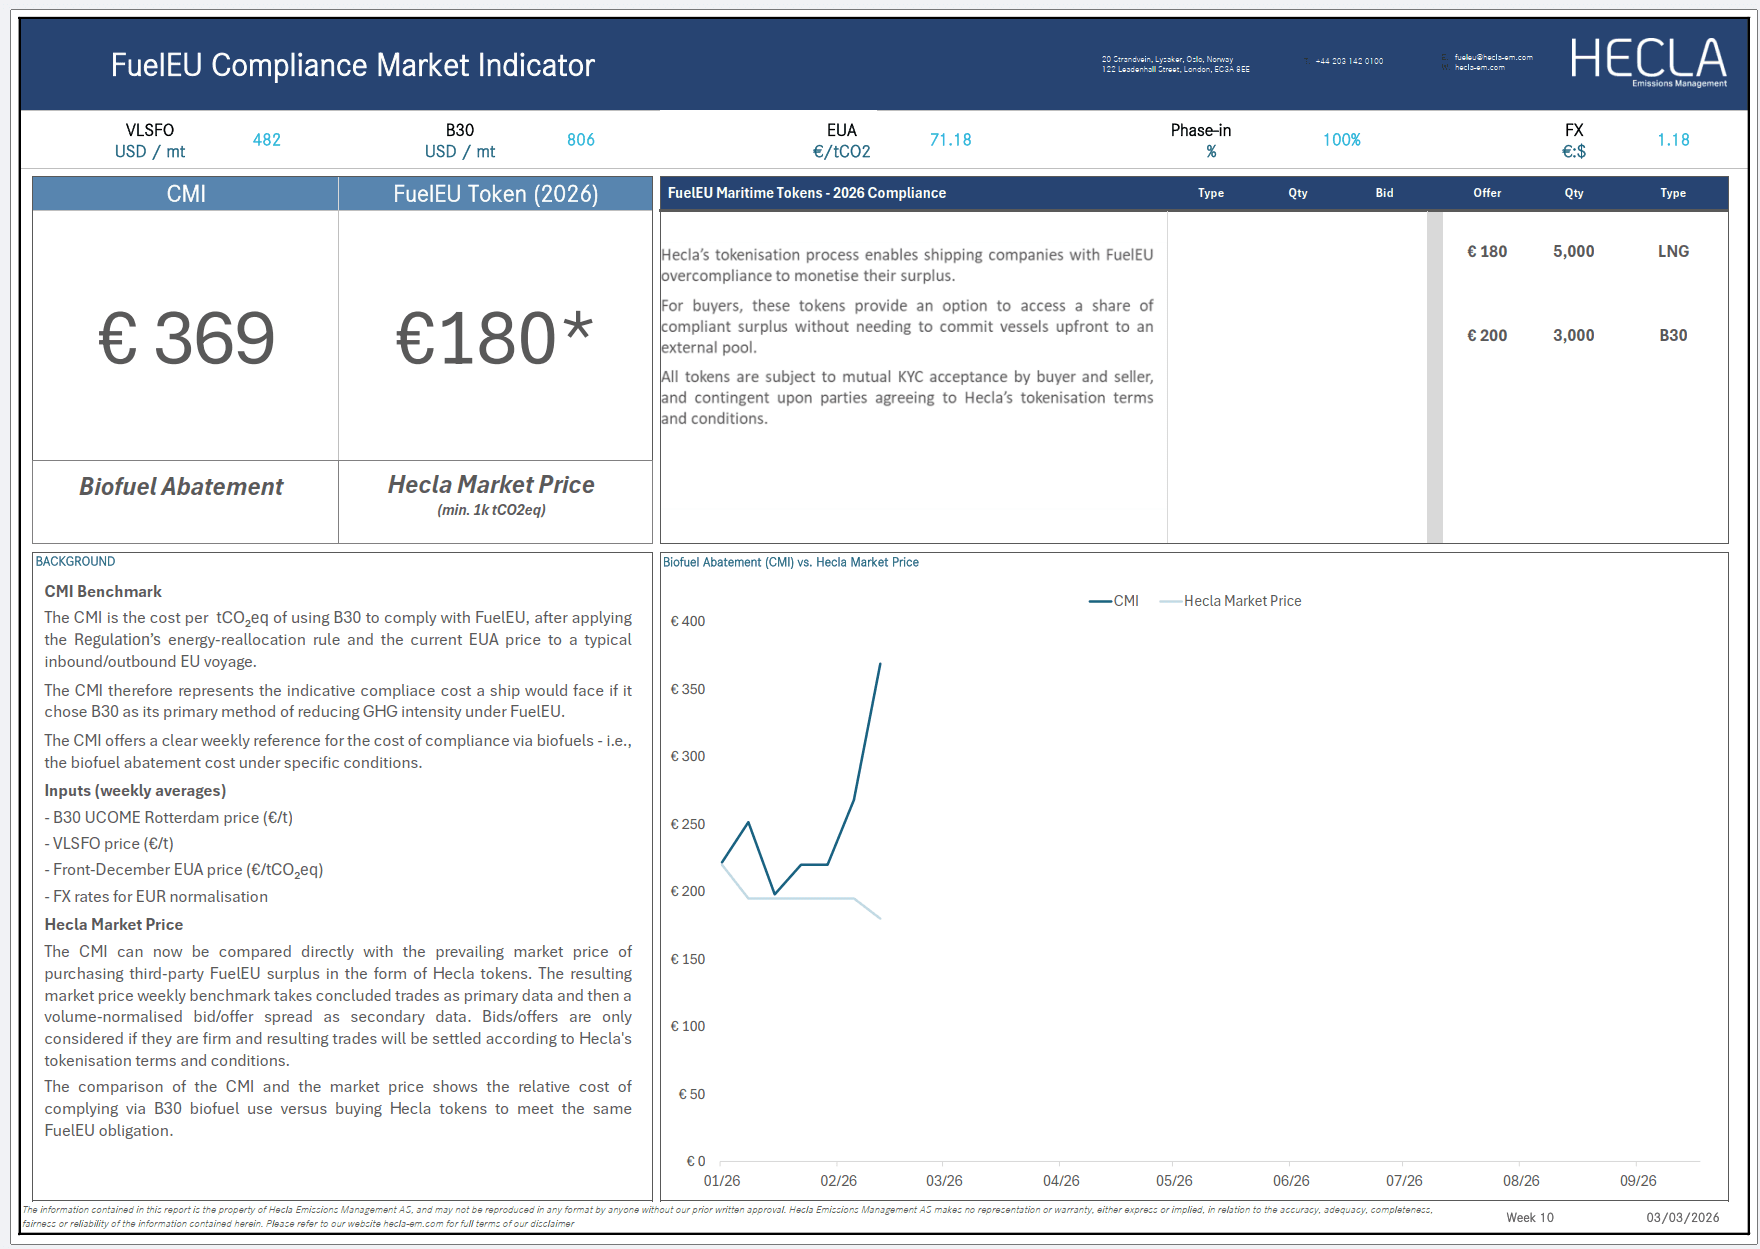Select the € 200 offer cell
1760x1249 pixels.
click(x=1487, y=336)
